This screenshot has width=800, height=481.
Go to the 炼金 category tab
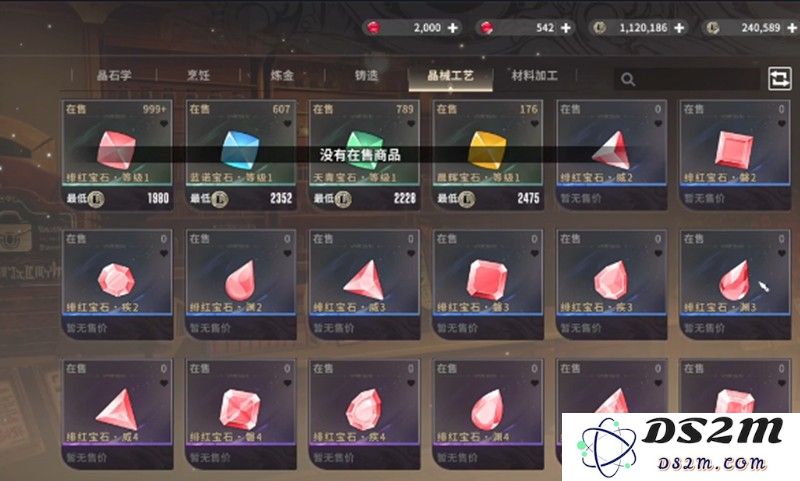tap(282, 75)
